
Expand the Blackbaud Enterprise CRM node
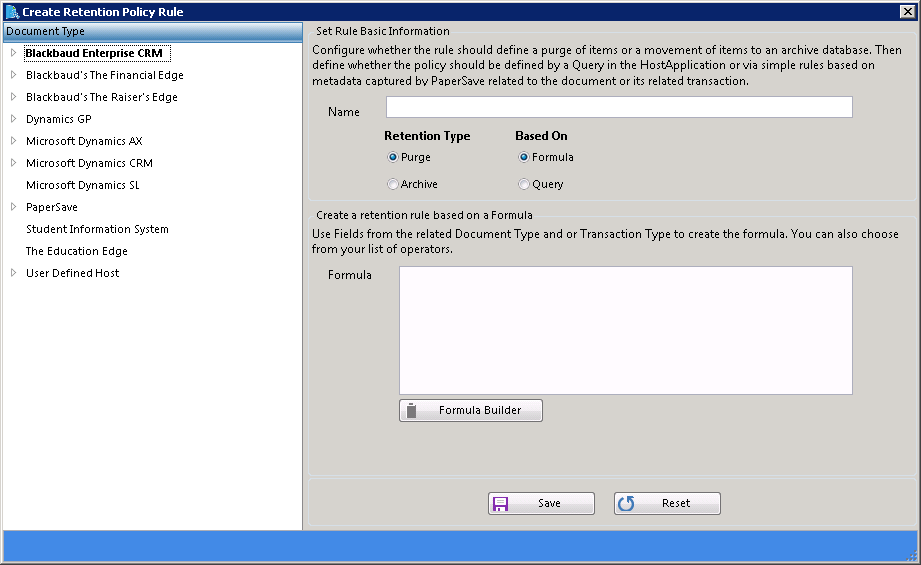(14, 53)
